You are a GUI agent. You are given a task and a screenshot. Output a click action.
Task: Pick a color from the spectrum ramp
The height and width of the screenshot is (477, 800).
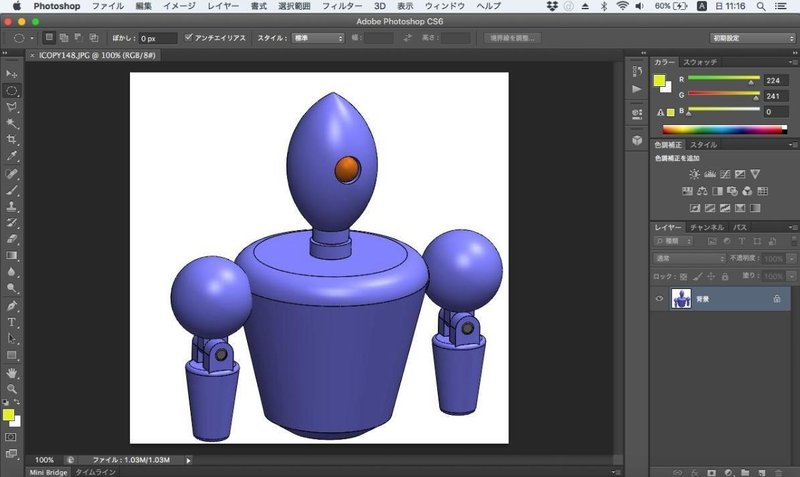pyautogui.click(x=724, y=130)
